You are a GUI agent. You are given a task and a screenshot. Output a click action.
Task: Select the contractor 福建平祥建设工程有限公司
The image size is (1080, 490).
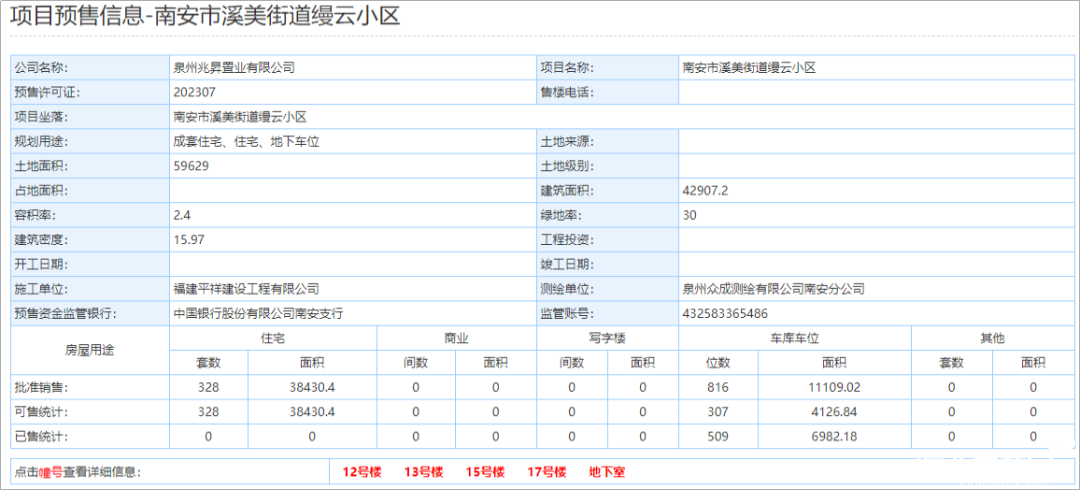(x=246, y=289)
